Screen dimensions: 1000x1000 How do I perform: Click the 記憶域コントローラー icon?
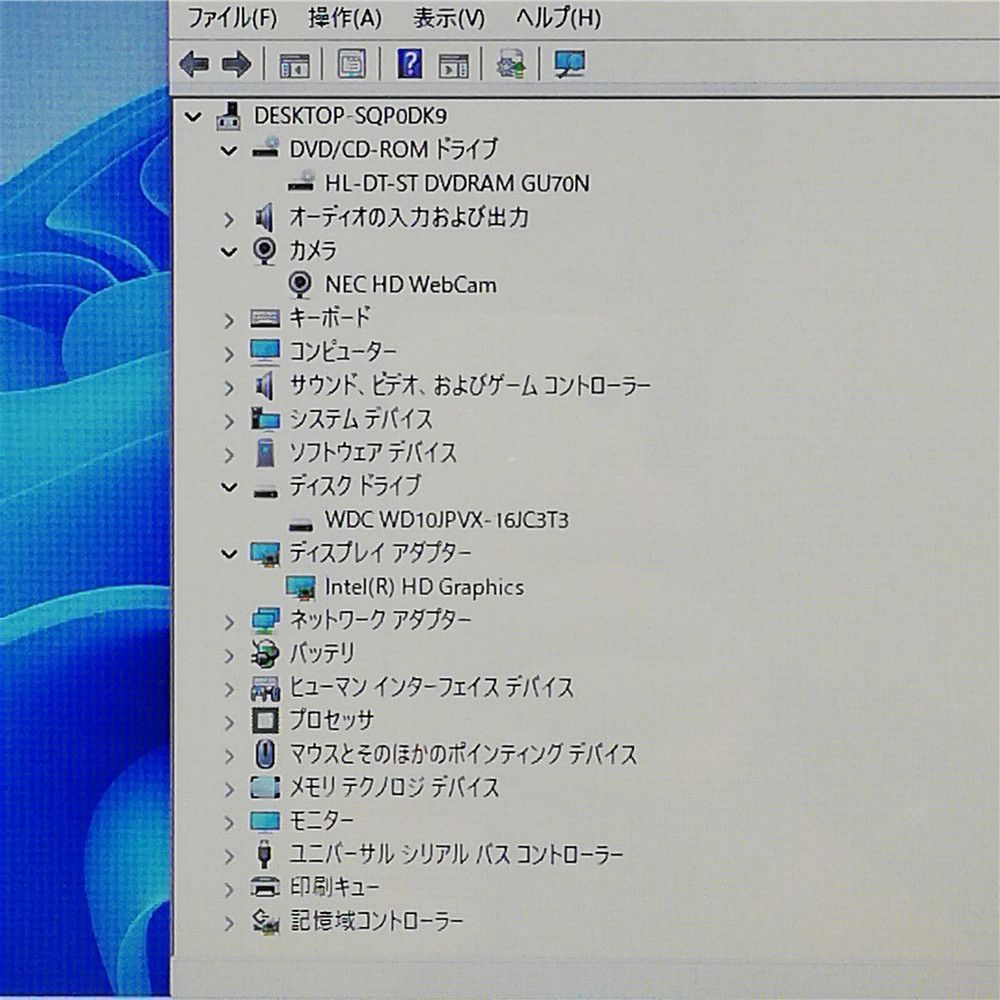[x=265, y=922]
